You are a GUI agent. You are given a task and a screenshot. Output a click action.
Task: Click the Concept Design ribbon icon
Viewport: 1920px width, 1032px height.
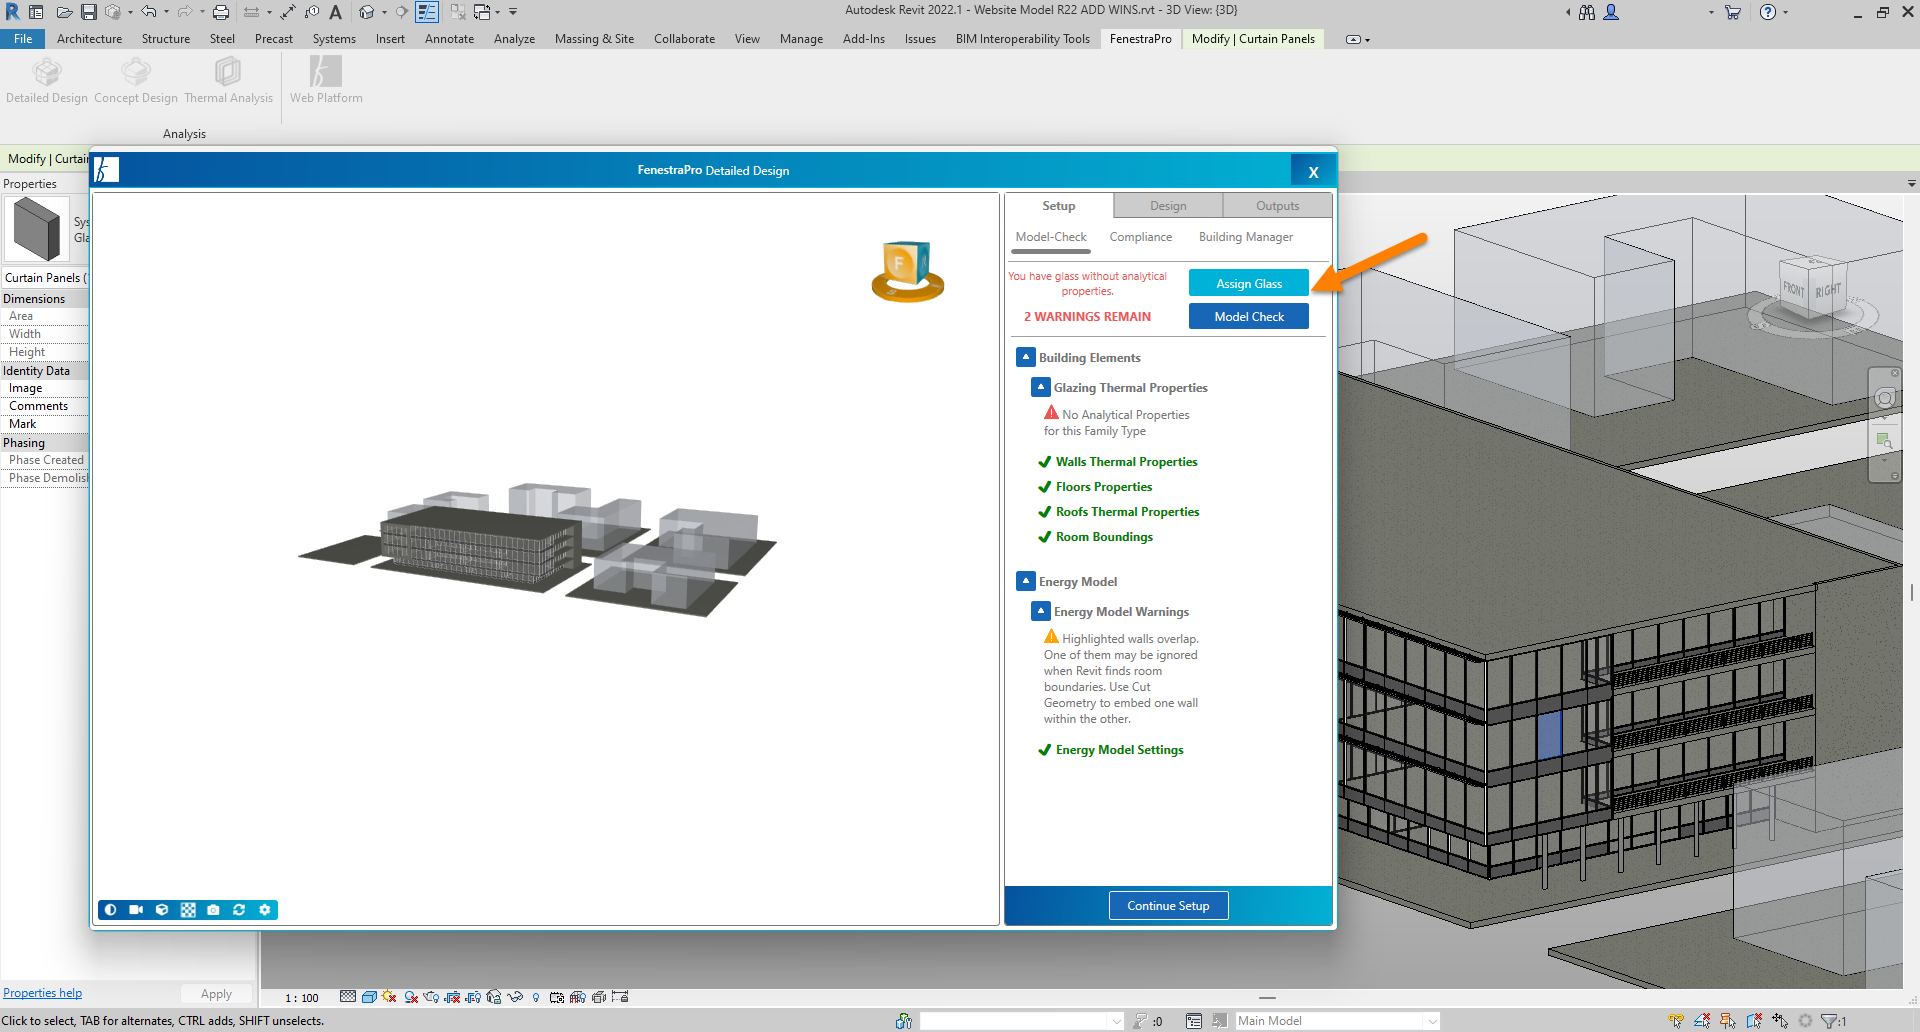point(136,80)
